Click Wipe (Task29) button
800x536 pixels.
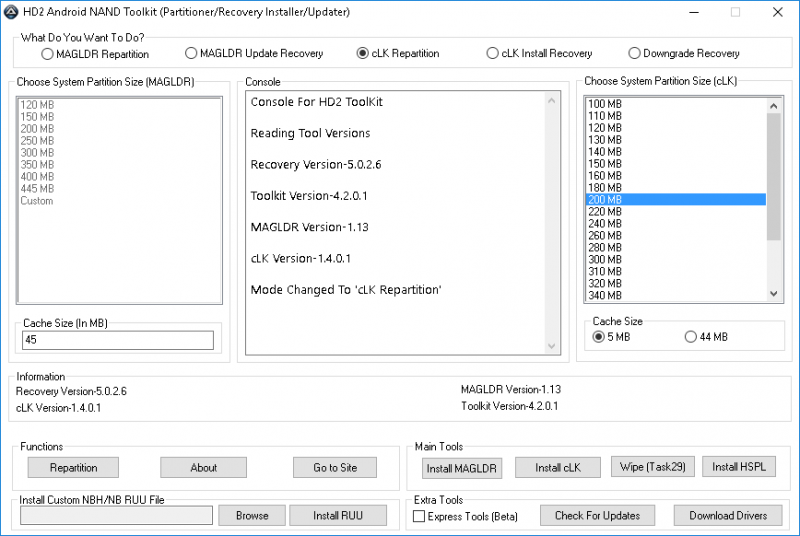(653, 467)
